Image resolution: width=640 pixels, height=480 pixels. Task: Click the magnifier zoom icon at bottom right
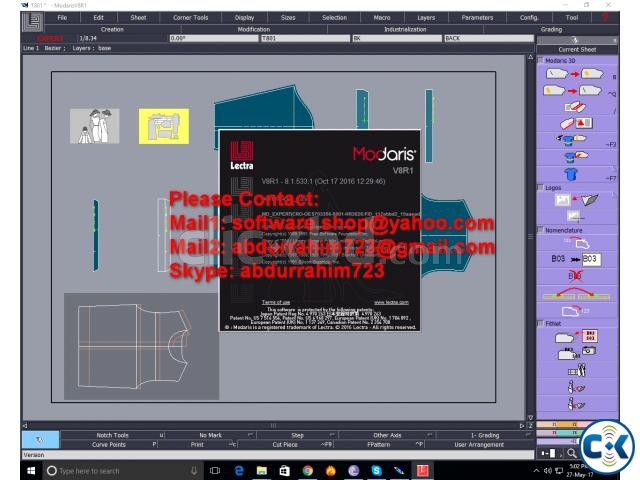coord(571,453)
